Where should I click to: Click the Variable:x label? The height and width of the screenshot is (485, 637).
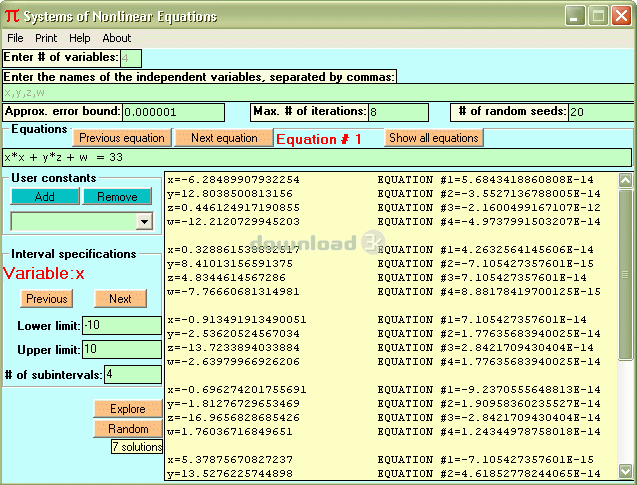(x=43, y=273)
